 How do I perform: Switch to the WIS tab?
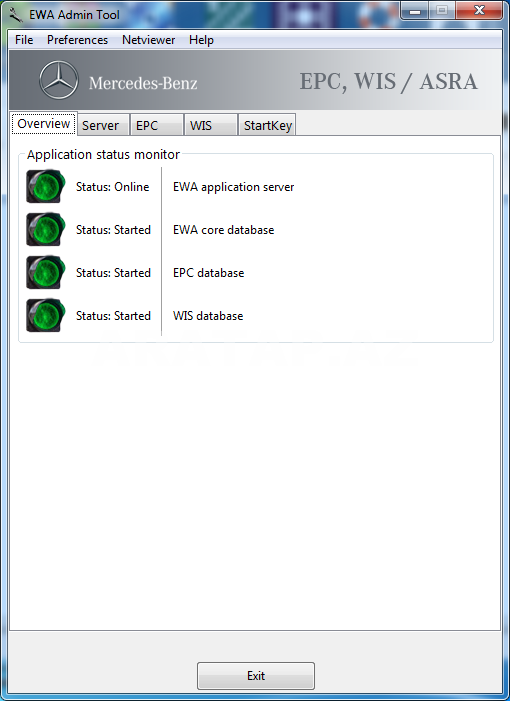(211, 125)
